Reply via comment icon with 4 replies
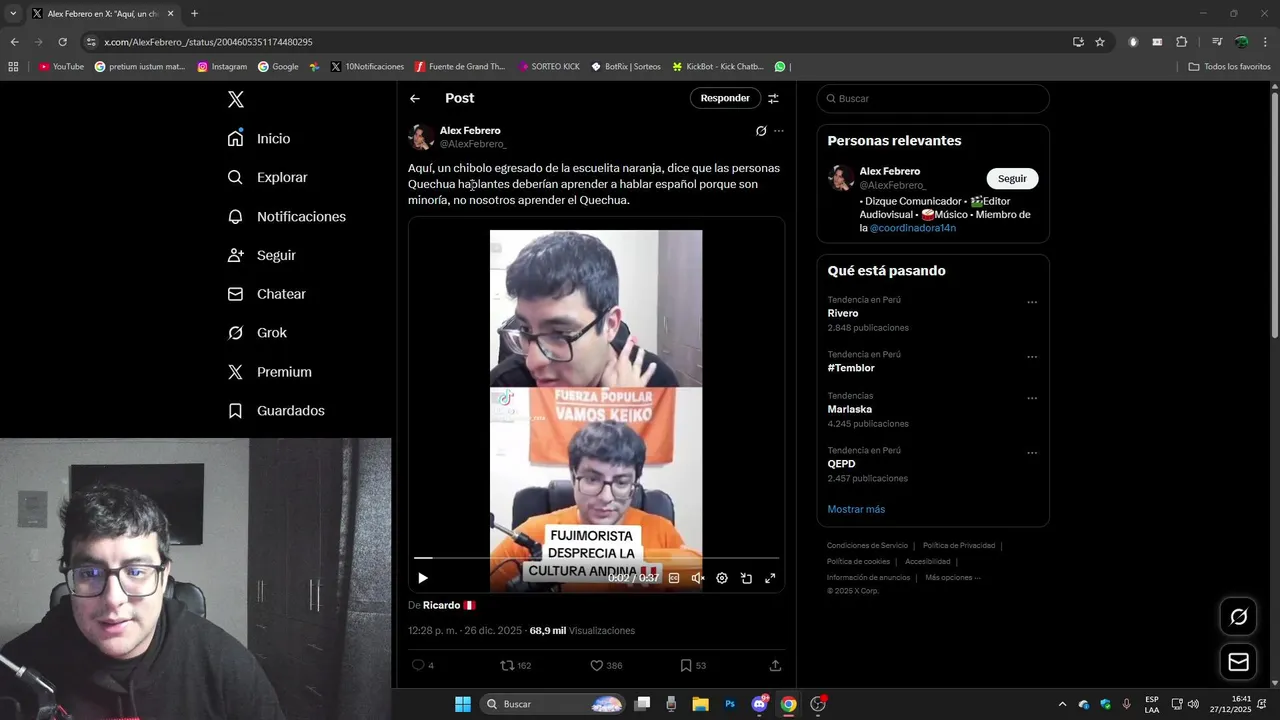Image resolution: width=1280 pixels, height=720 pixels. coord(422,665)
